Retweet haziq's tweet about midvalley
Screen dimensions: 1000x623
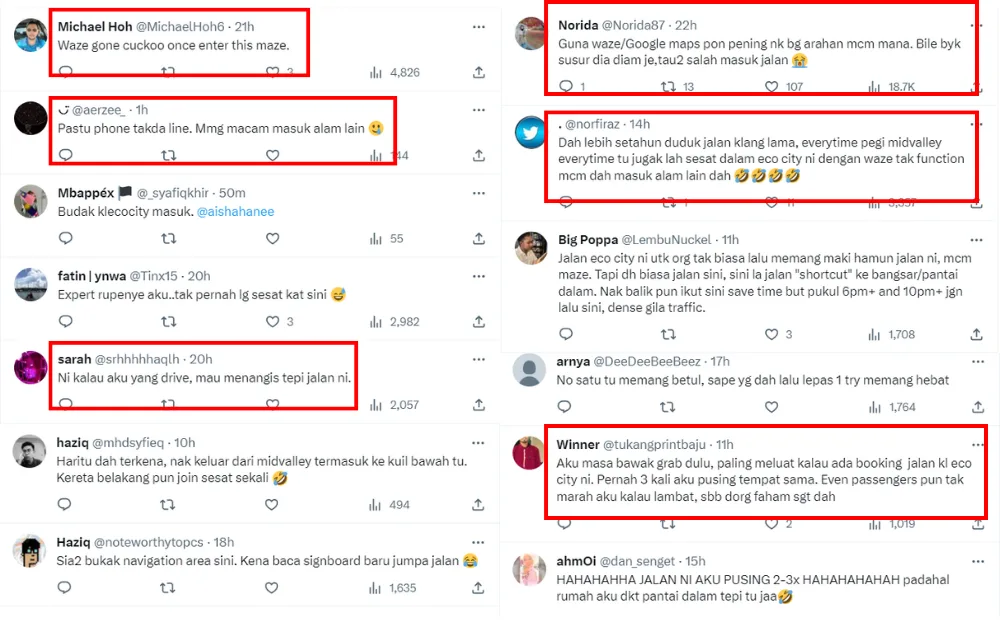click(169, 505)
